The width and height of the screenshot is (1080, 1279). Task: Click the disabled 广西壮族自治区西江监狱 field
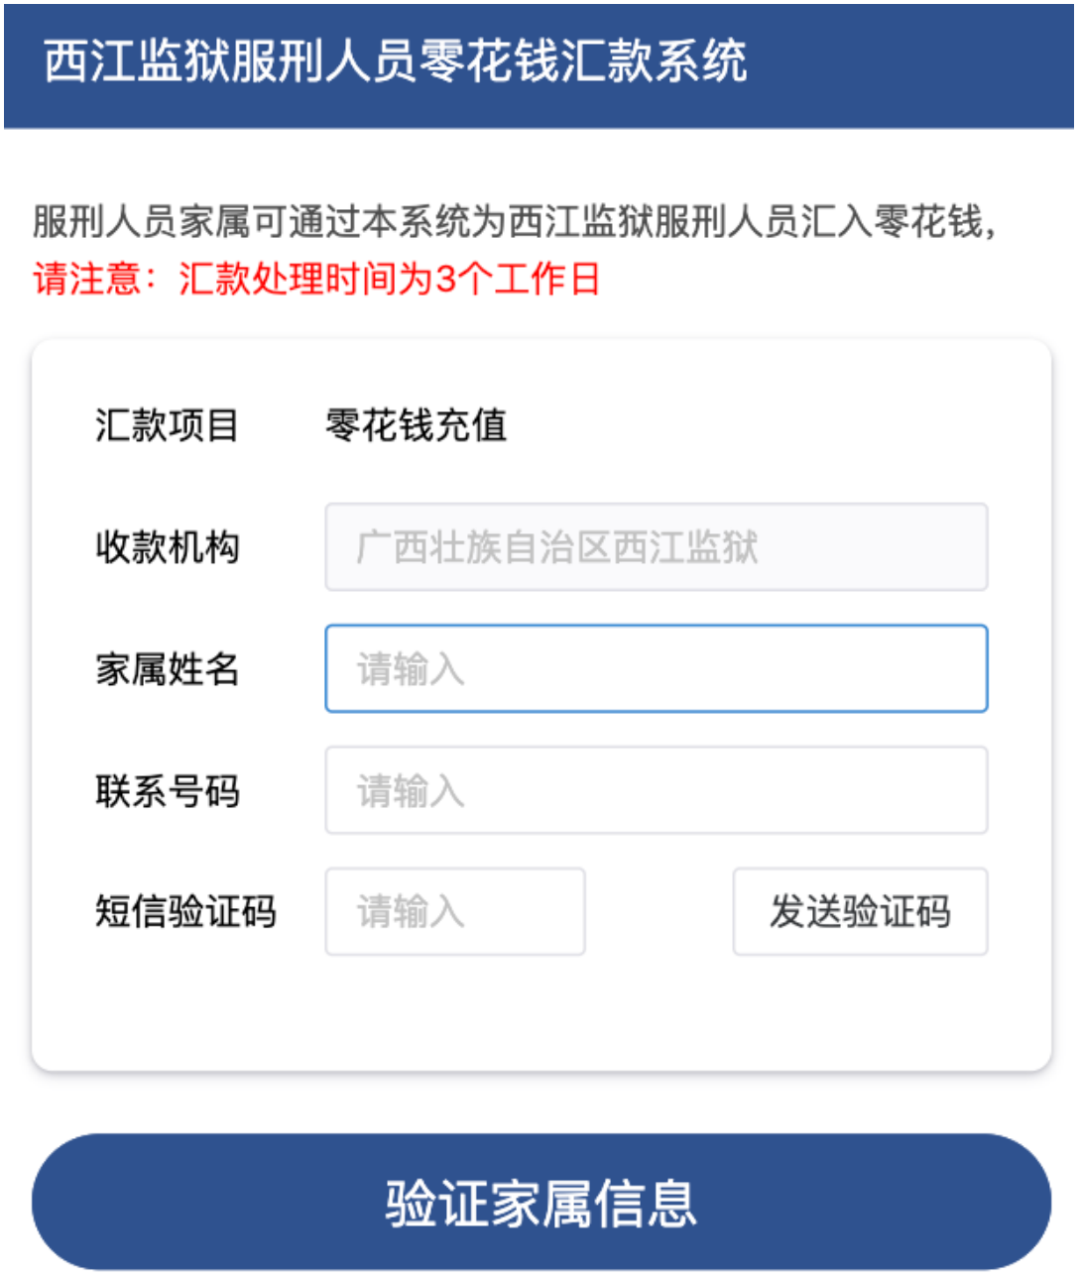656,547
